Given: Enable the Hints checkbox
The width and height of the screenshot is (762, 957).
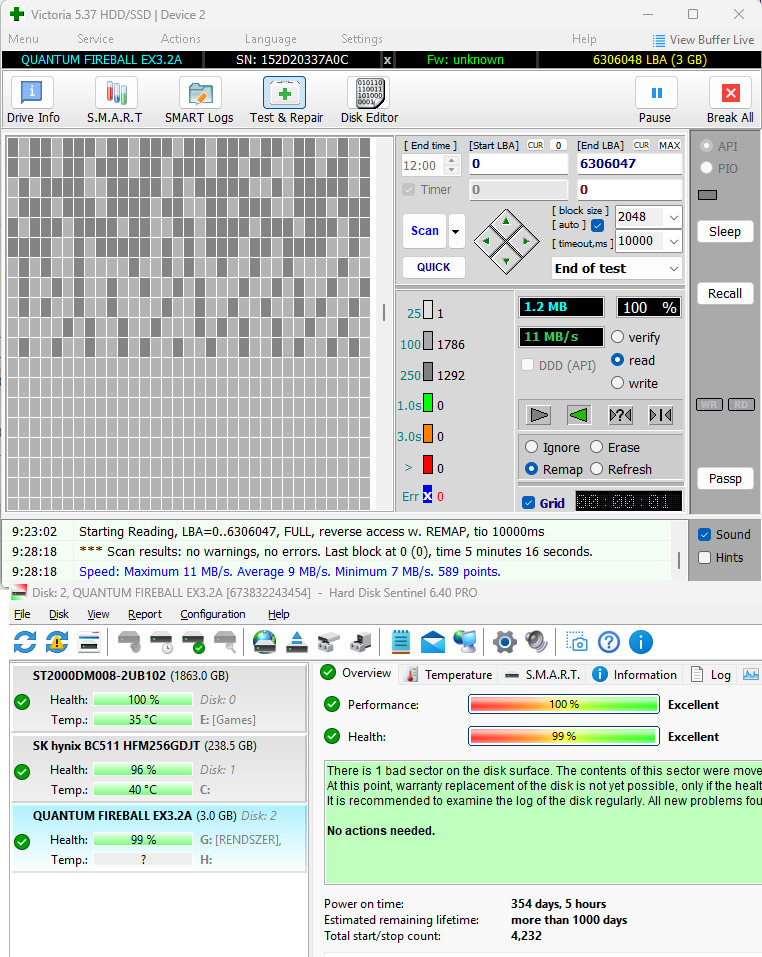Looking at the screenshot, I should [x=705, y=557].
